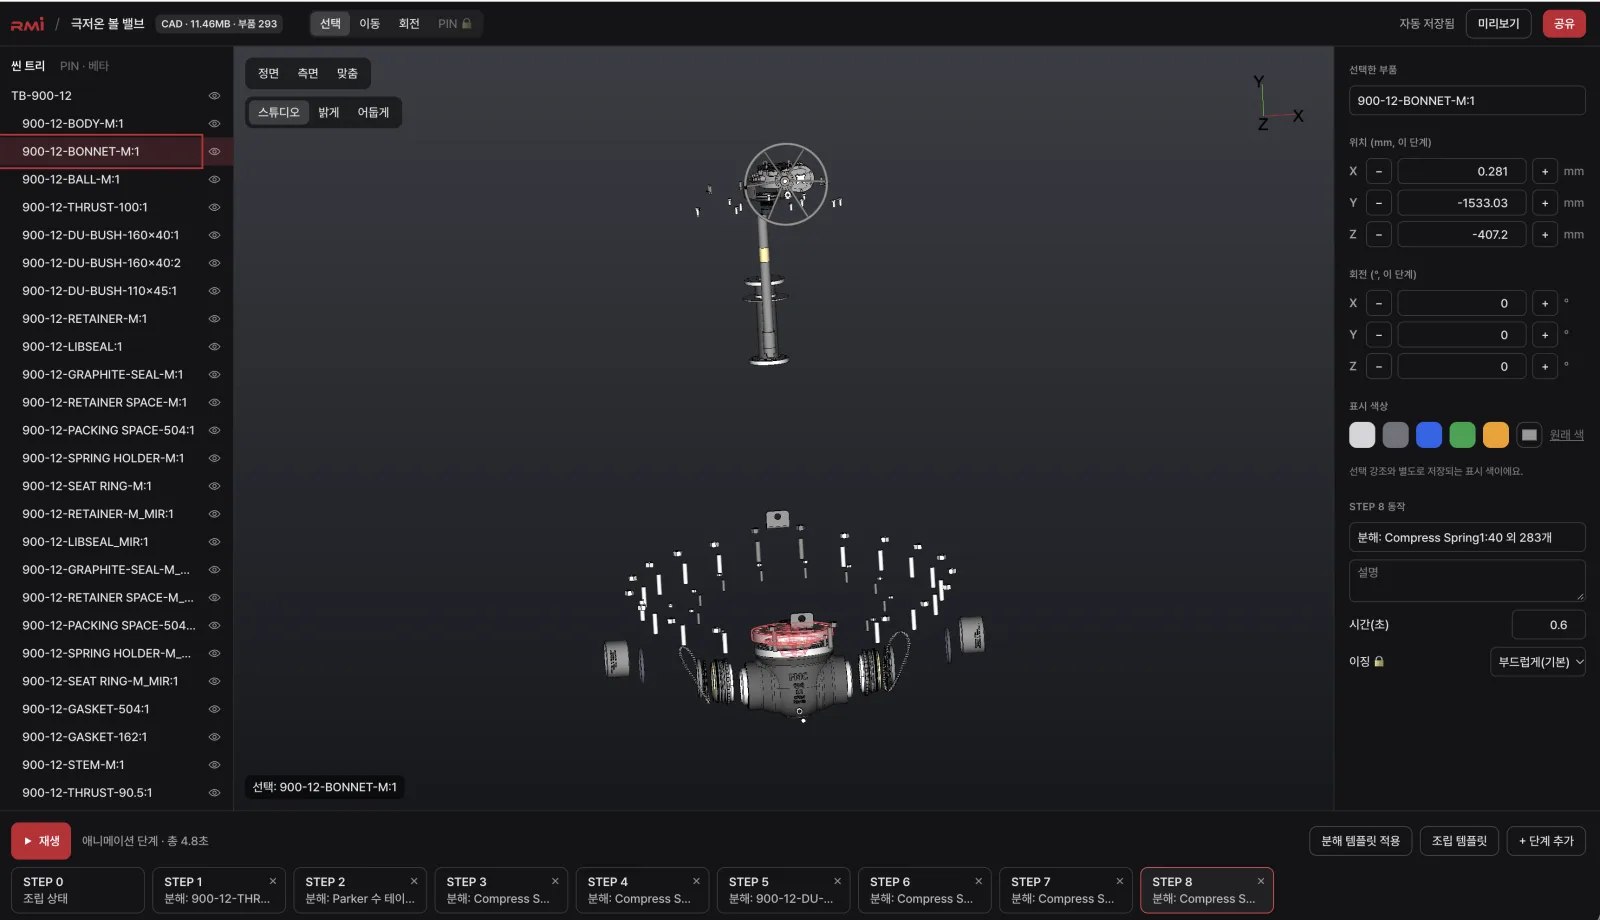Select the STEP 0 조립 상태 card
Viewport: 1600px width, 920px height.
(78, 890)
